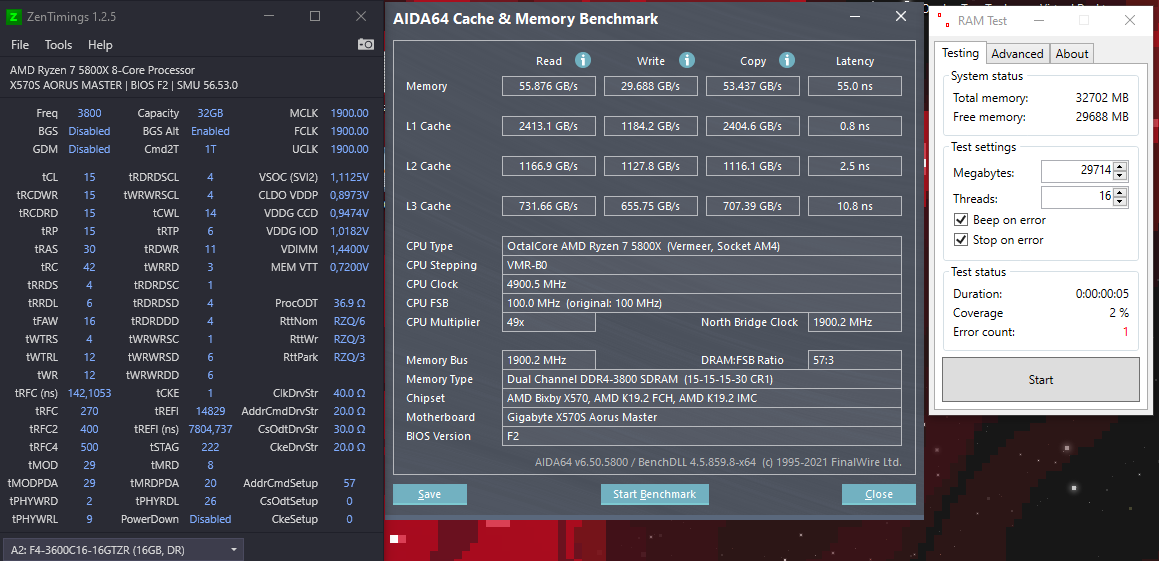Click Save button in AIDA64

point(429,494)
